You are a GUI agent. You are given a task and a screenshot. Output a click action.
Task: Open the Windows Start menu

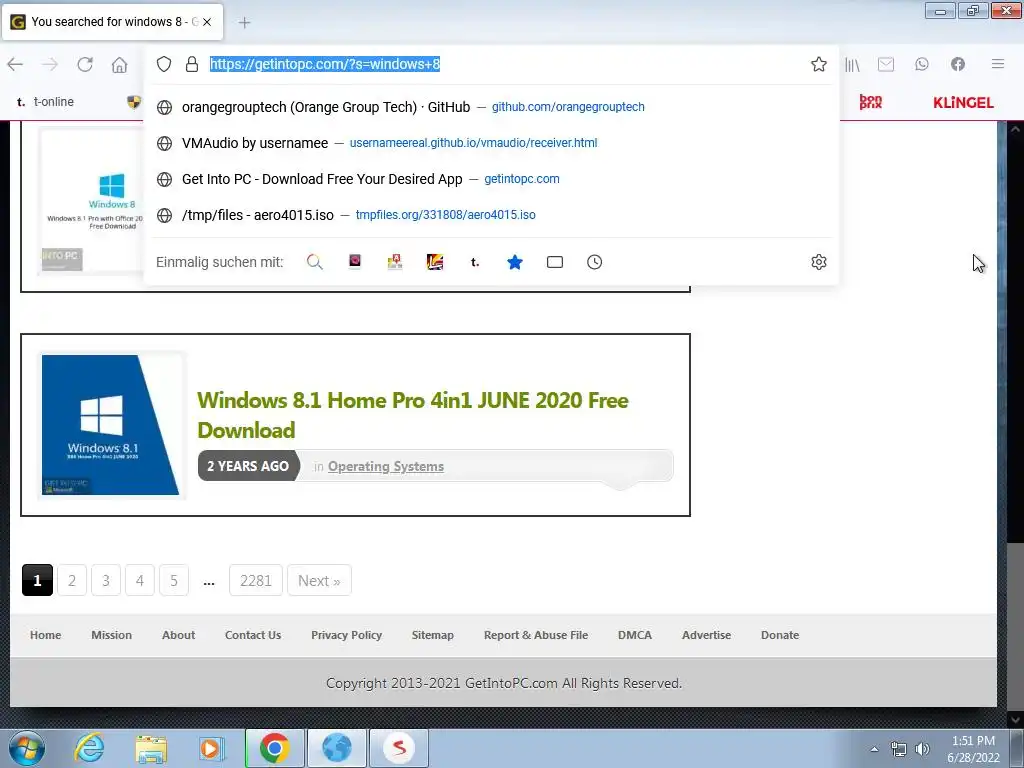tap(27, 748)
